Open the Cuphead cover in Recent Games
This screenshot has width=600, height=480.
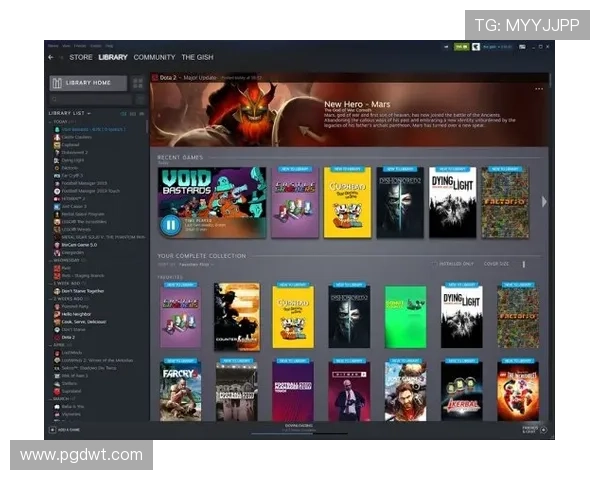tap(348, 202)
